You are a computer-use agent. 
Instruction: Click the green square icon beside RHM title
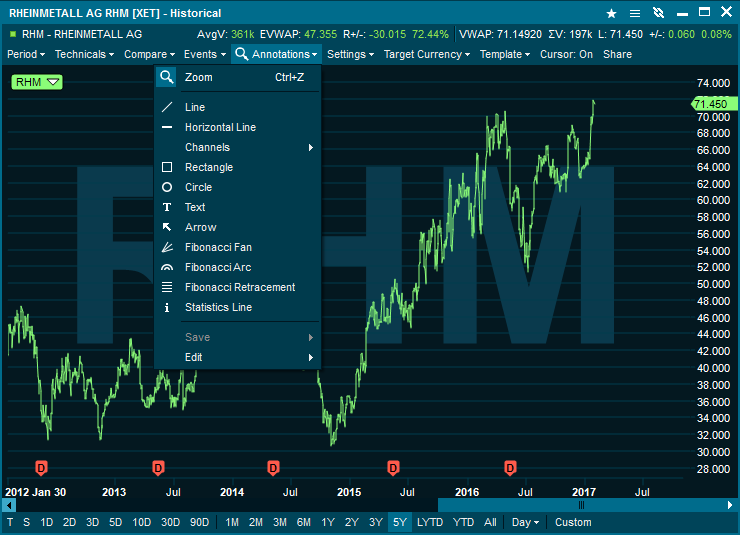[x=13, y=34]
